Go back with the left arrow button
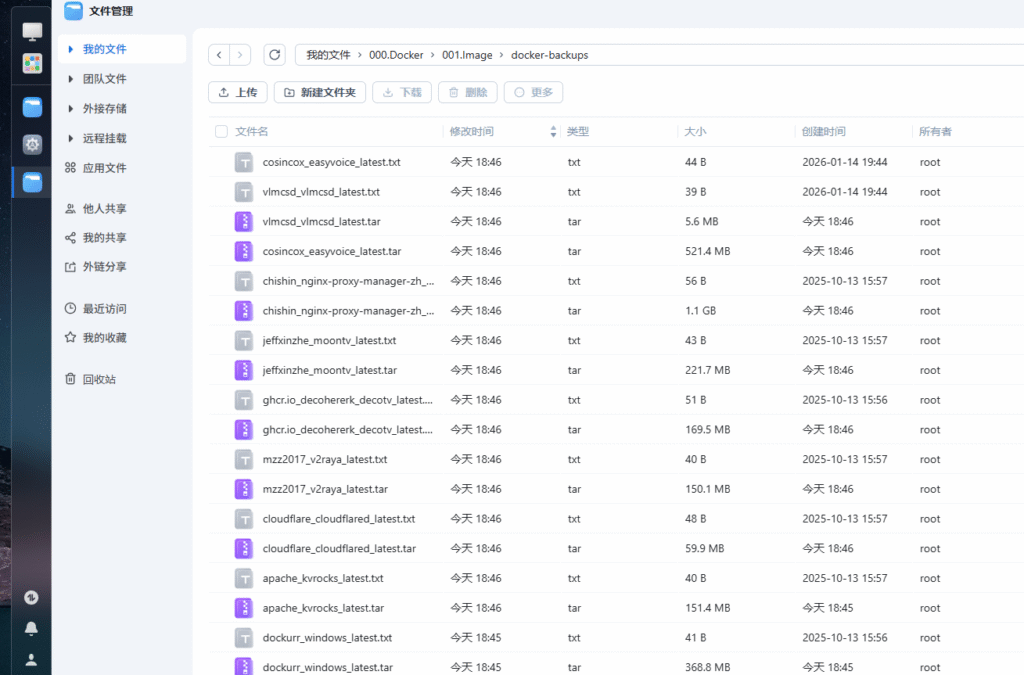Image resolution: width=1024 pixels, height=675 pixels. tap(219, 55)
